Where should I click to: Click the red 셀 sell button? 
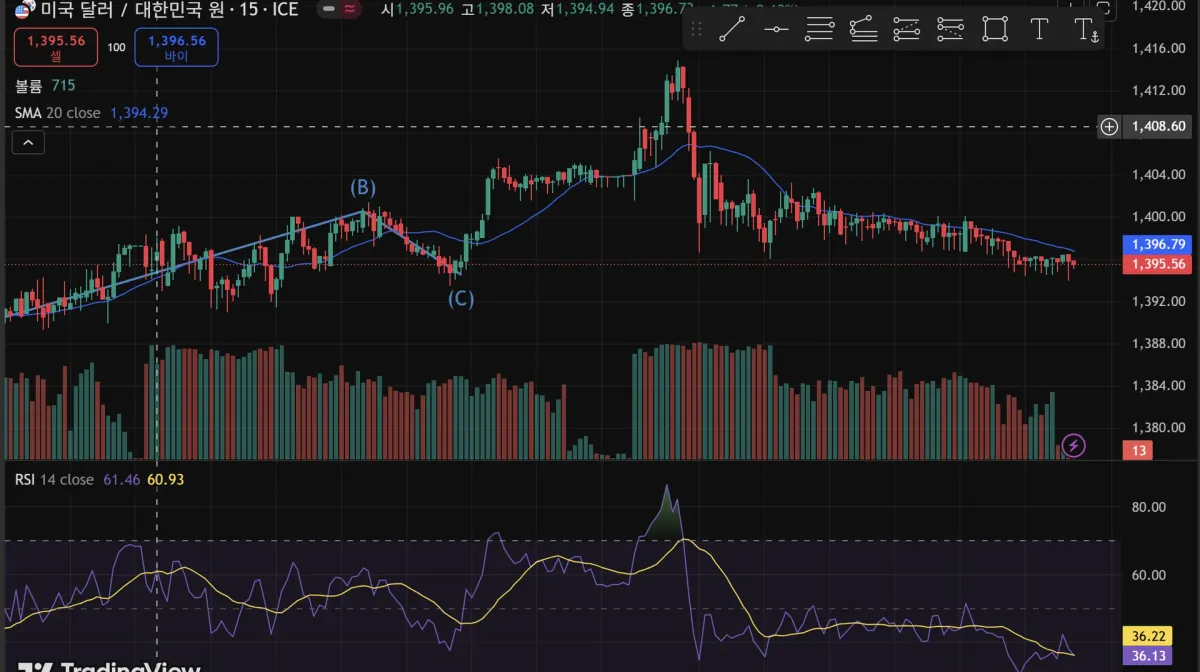(56, 46)
